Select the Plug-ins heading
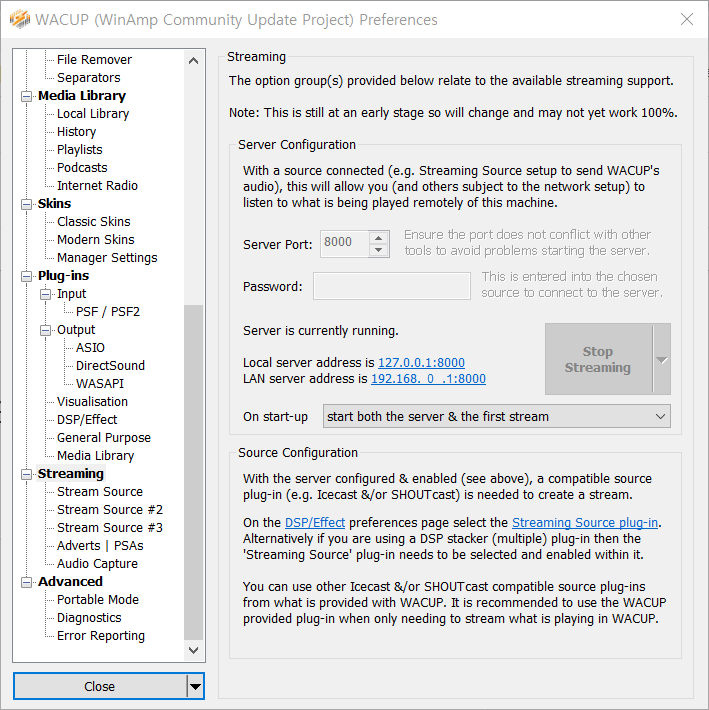 pos(63,276)
